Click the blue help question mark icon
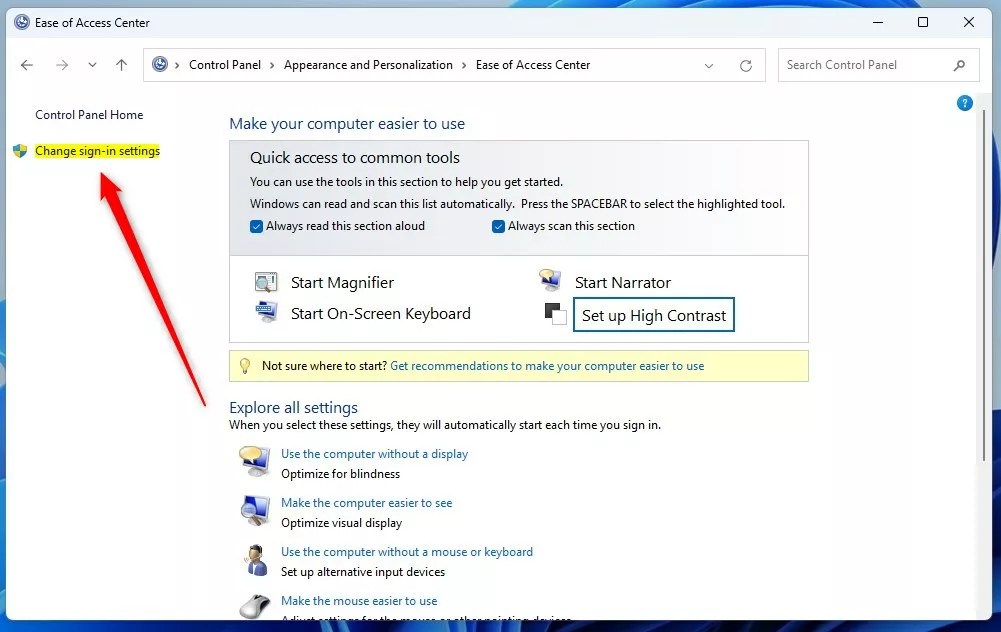The height and width of the screenshot is (632, 1001). [x=964, y=102]
